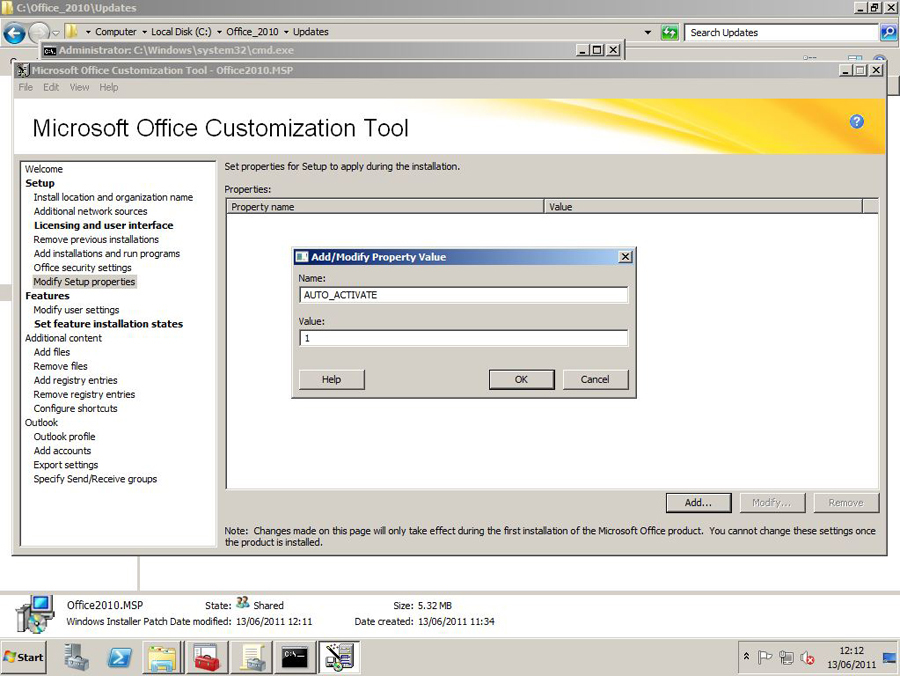Click Action Center flag tray icon
This screenshot has height=676, width=900.
coord(765,657)
